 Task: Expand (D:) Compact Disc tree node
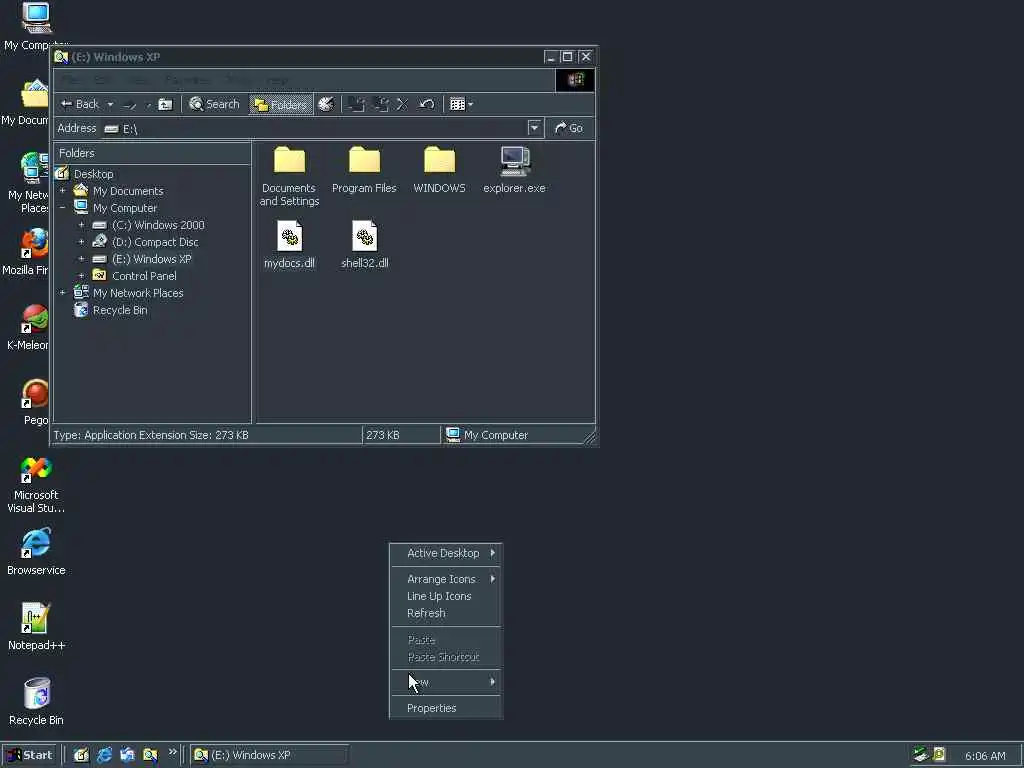pyautogui.click(x=82, y=242)
